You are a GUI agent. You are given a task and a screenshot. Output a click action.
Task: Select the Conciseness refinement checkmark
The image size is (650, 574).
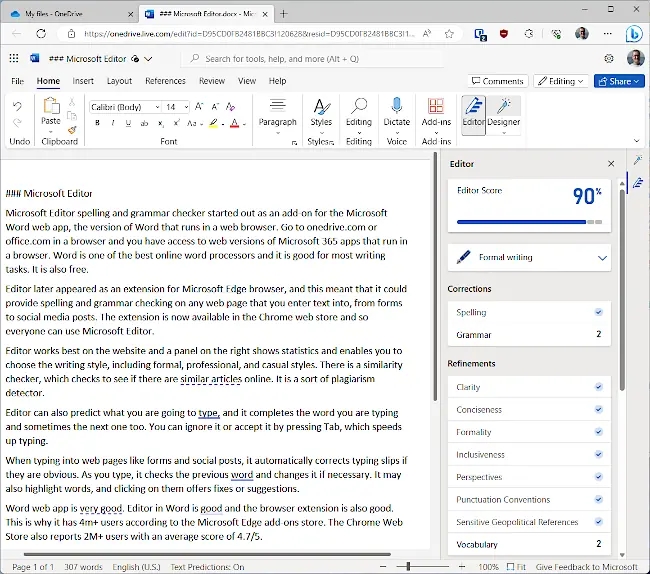click(x=599, y=409)
